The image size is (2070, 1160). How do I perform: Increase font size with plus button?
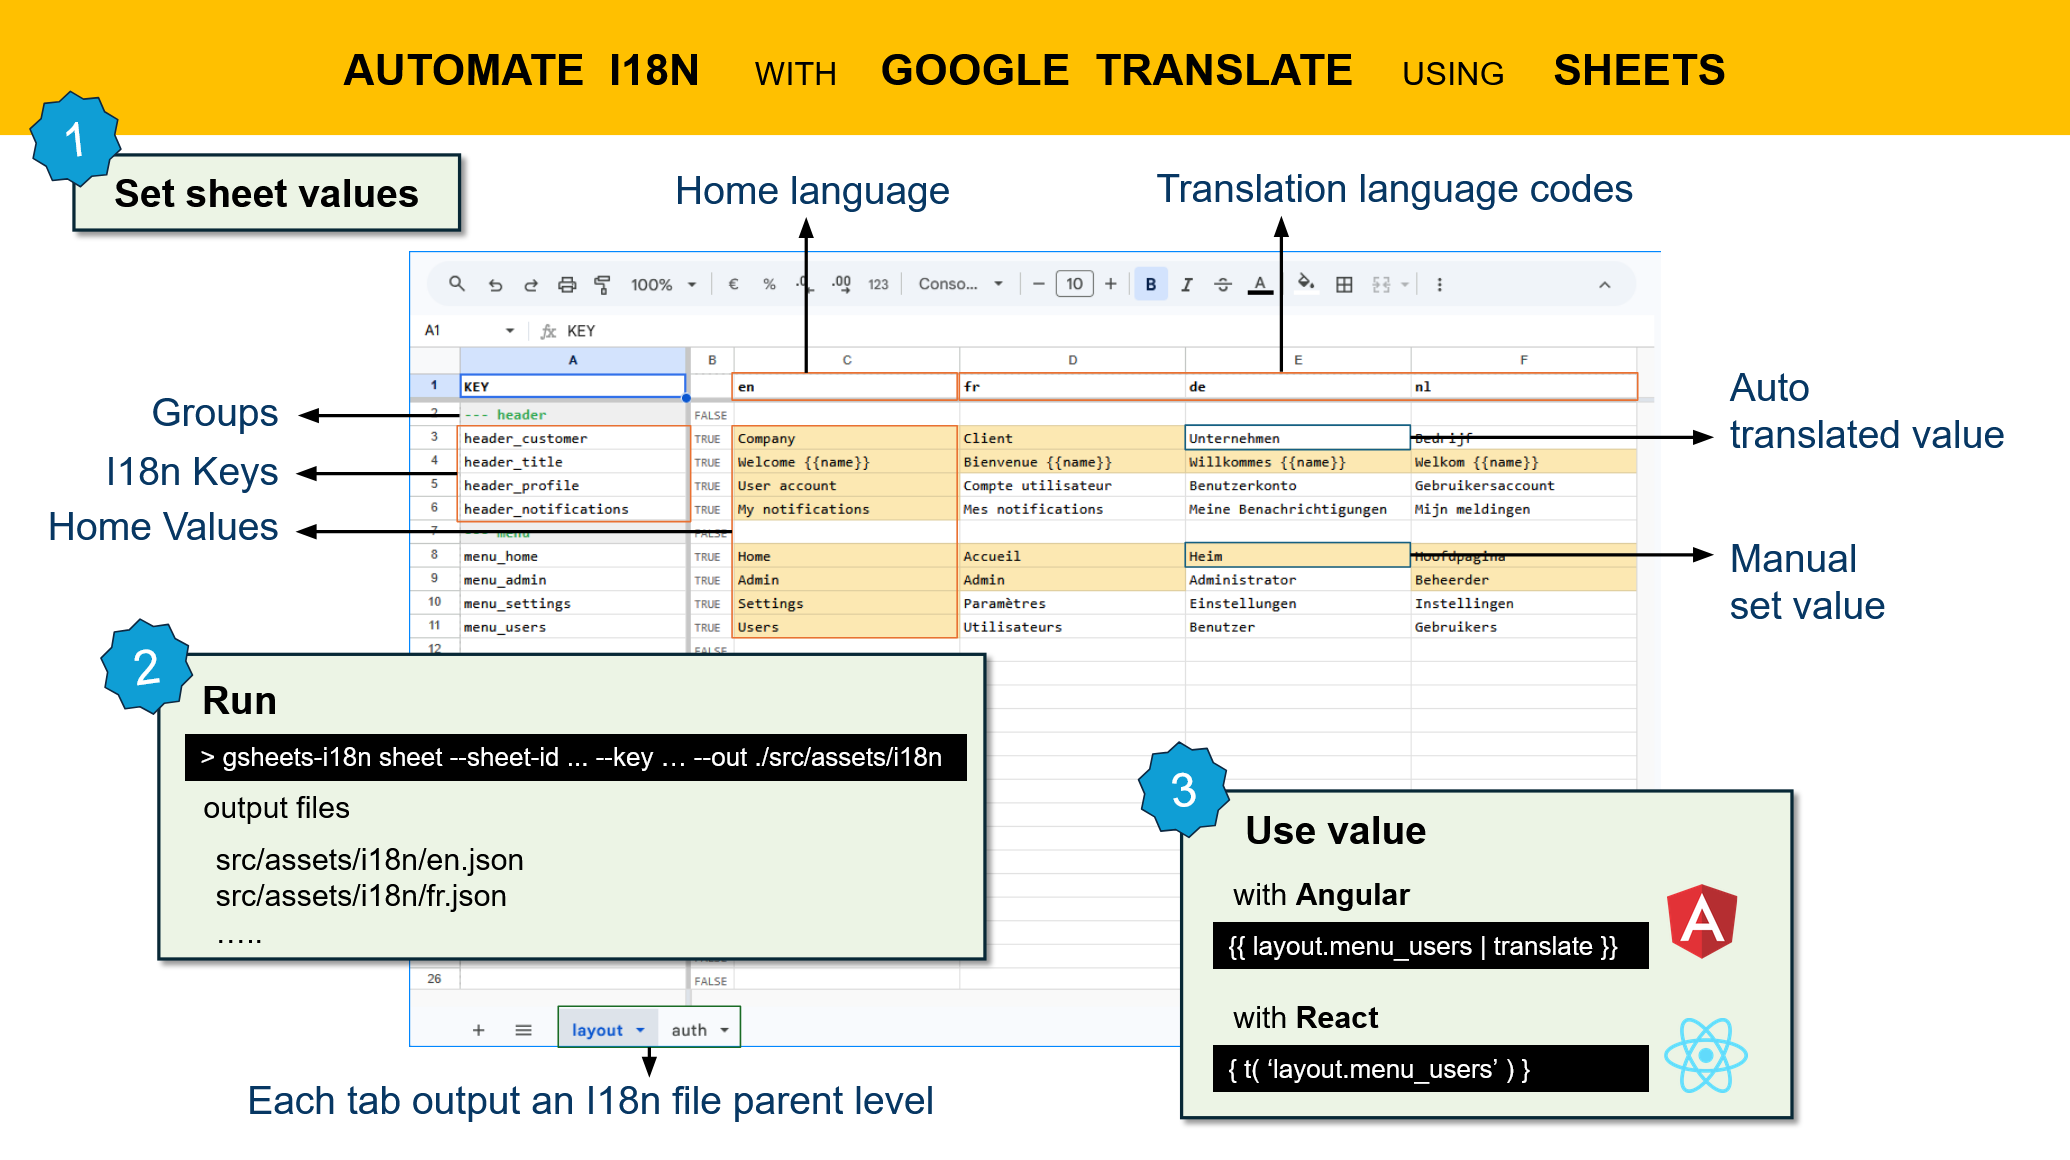[x=1110, y=284]
